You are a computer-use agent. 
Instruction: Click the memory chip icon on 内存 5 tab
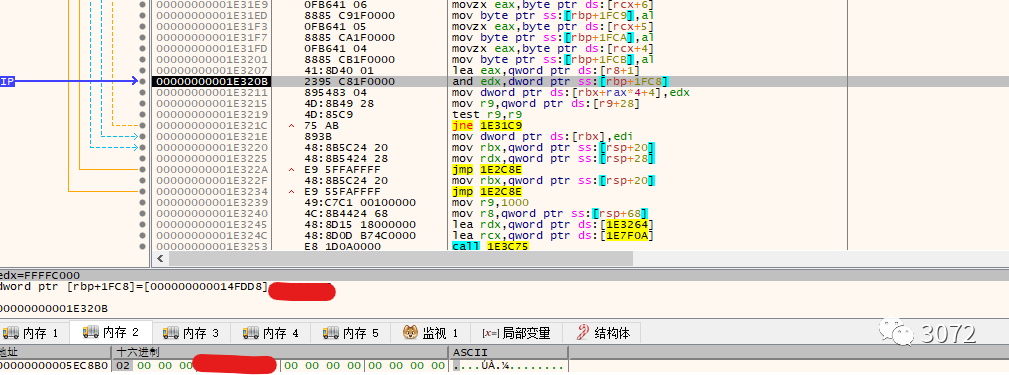331,333
